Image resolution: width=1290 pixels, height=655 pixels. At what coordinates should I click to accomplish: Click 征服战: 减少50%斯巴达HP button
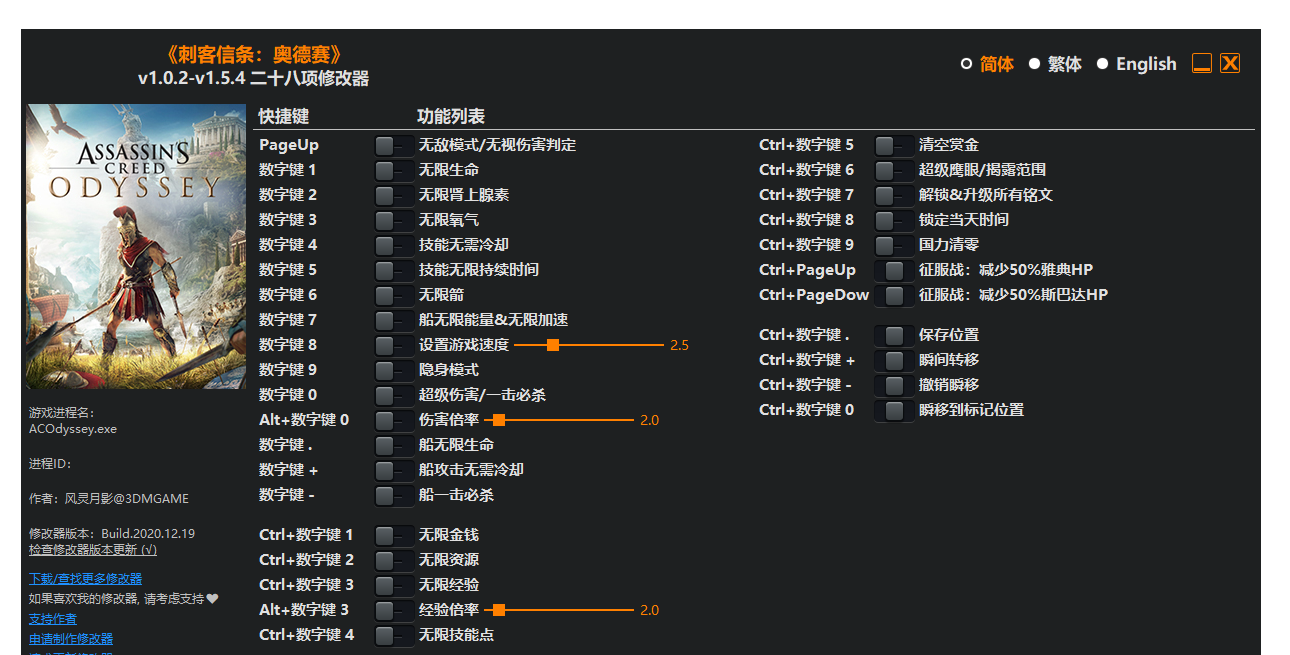(x=894, y=295)
